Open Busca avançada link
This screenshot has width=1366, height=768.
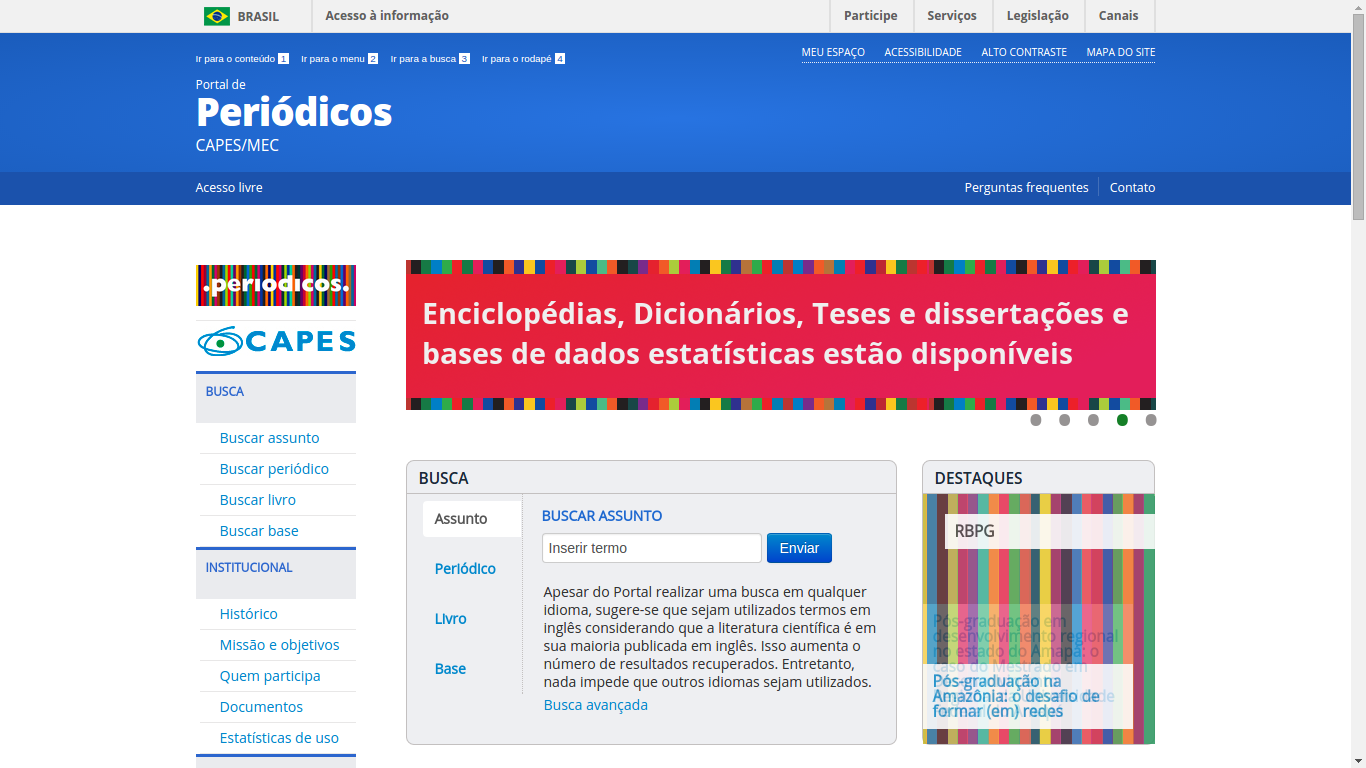(596, 705)
